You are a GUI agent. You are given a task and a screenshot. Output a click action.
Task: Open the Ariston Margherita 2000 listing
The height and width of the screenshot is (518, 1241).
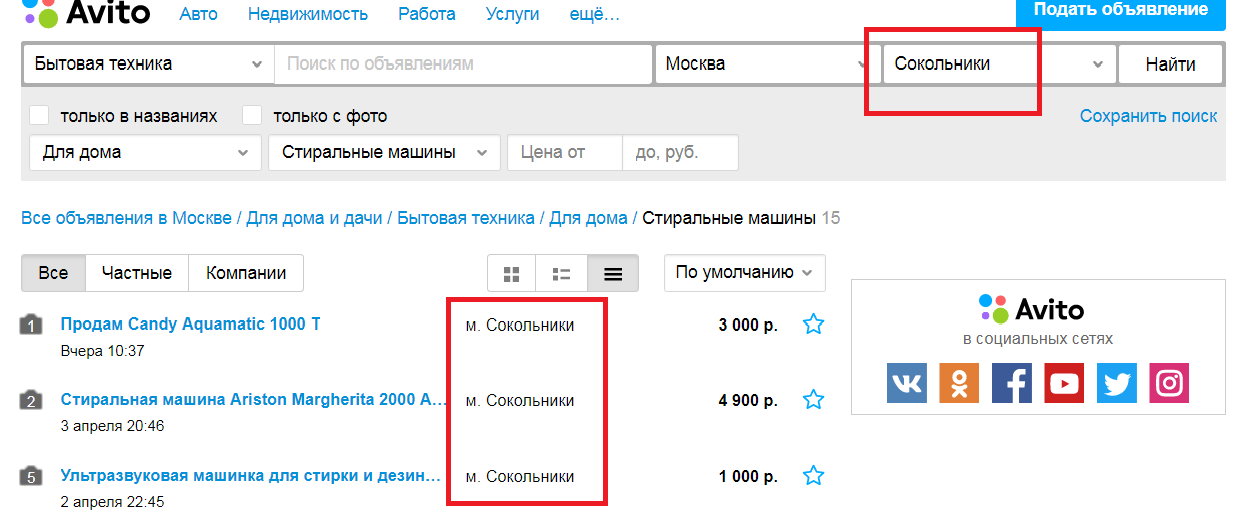pos(253,400)
